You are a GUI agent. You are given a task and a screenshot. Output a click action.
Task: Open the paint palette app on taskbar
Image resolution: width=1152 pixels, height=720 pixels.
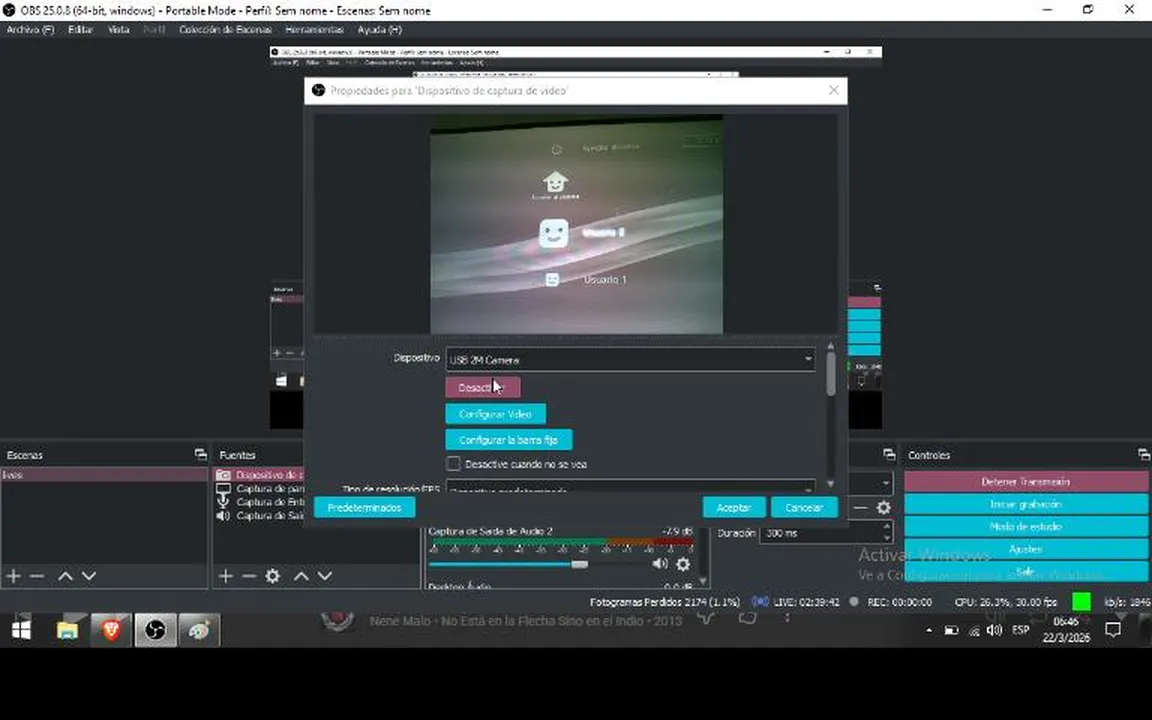click(x=198, y=630)
